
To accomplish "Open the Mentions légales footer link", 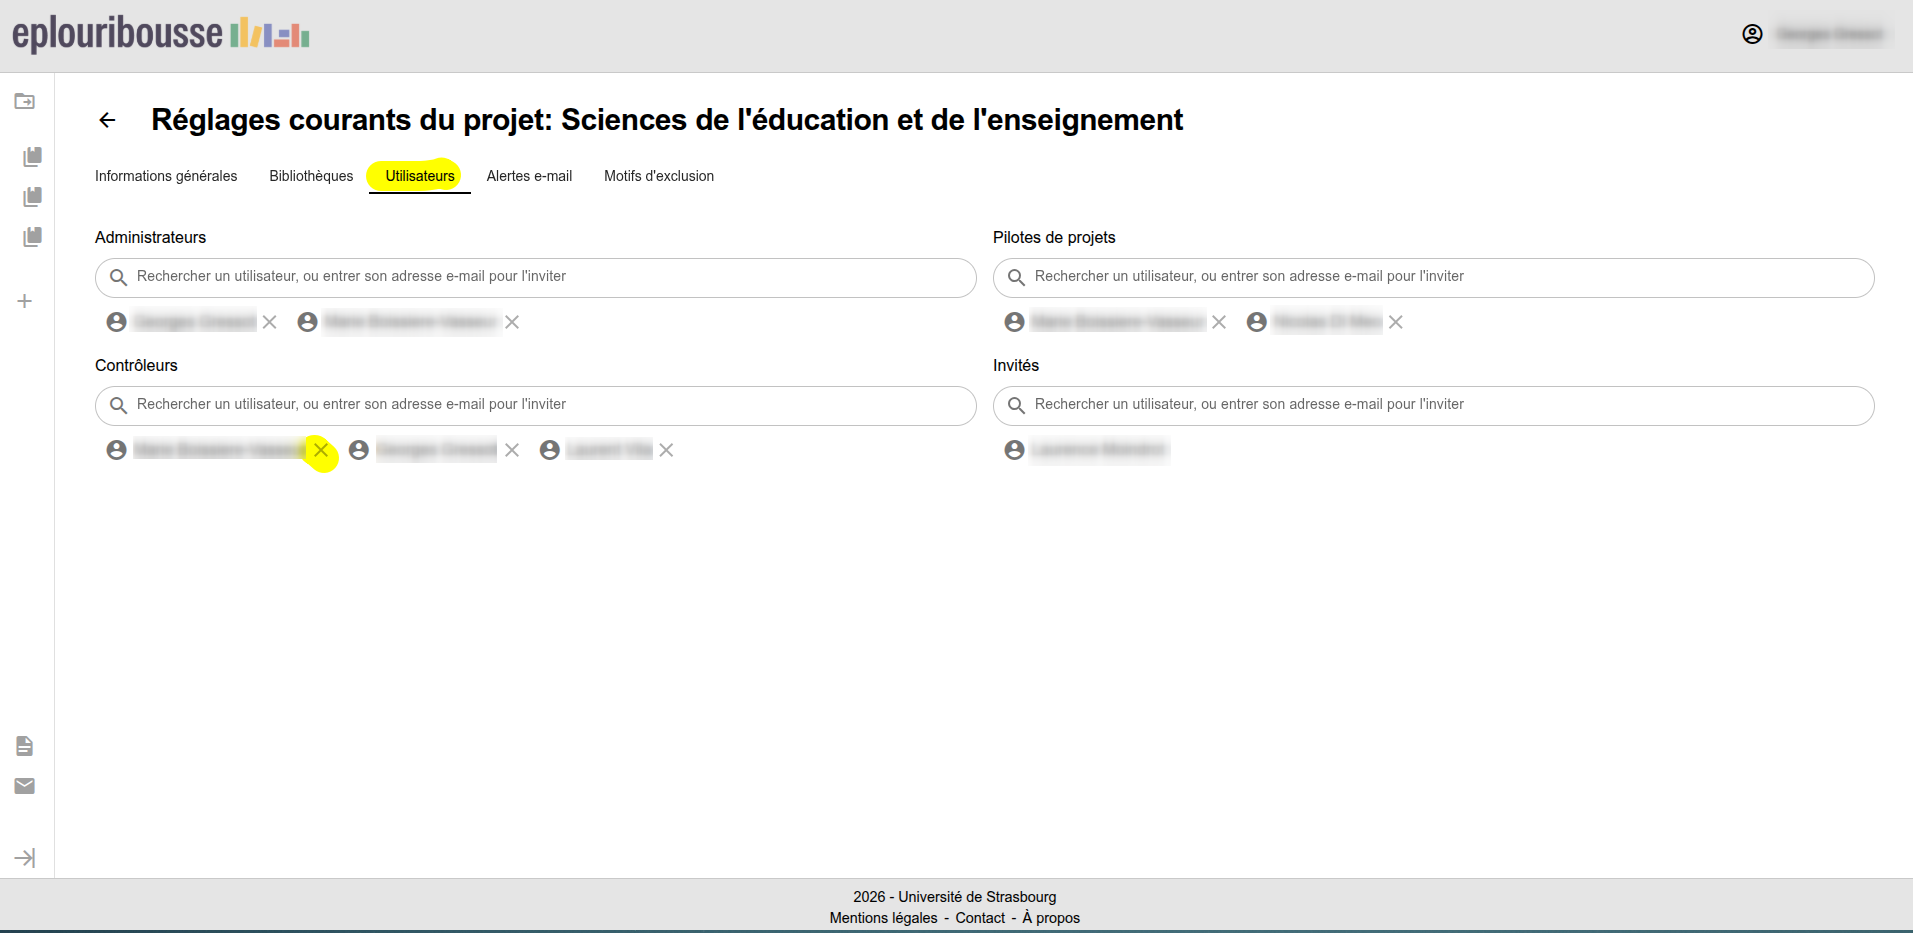I will click(883, 918).
